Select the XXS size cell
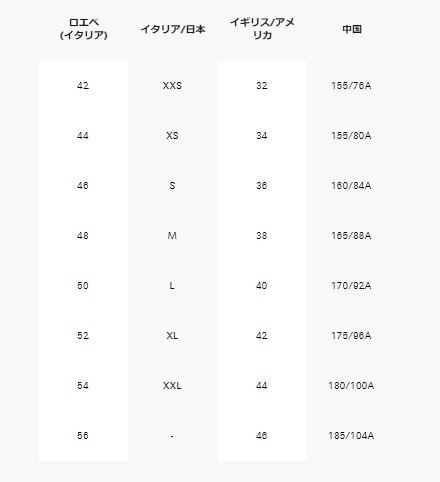Viewport: 440px width, 482px height. (172, 86)
